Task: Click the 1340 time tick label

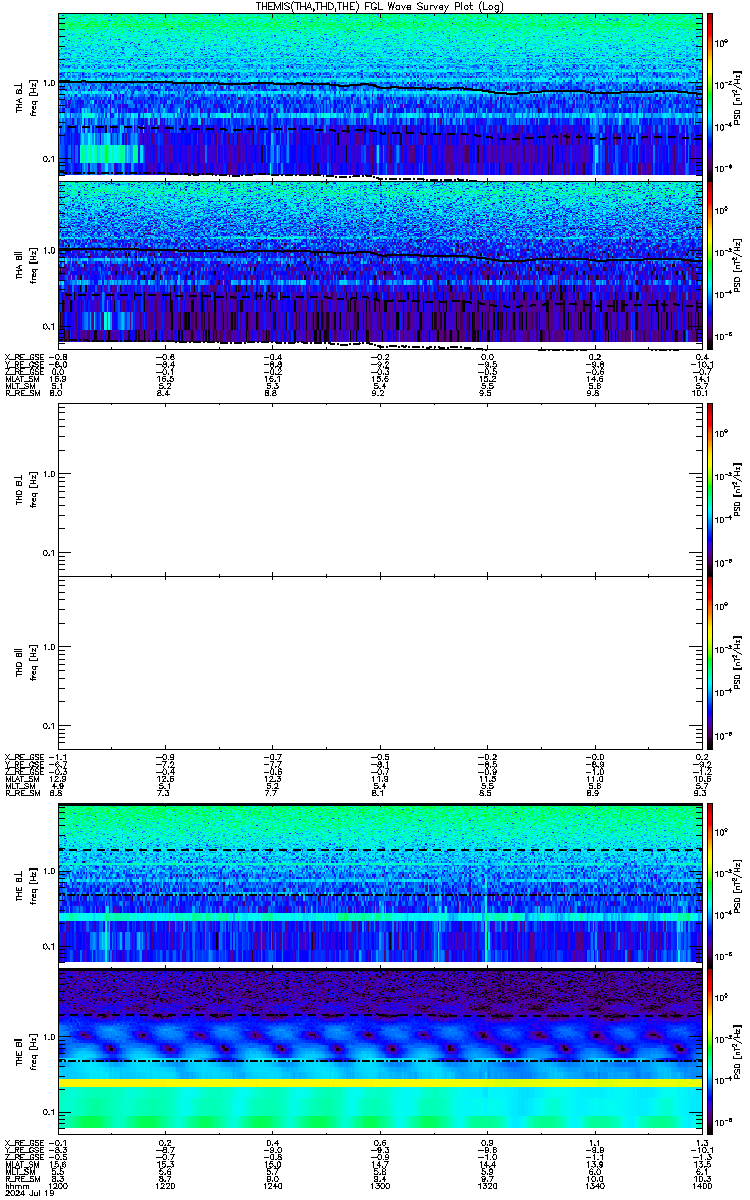Action: (x=594, y=1186)
